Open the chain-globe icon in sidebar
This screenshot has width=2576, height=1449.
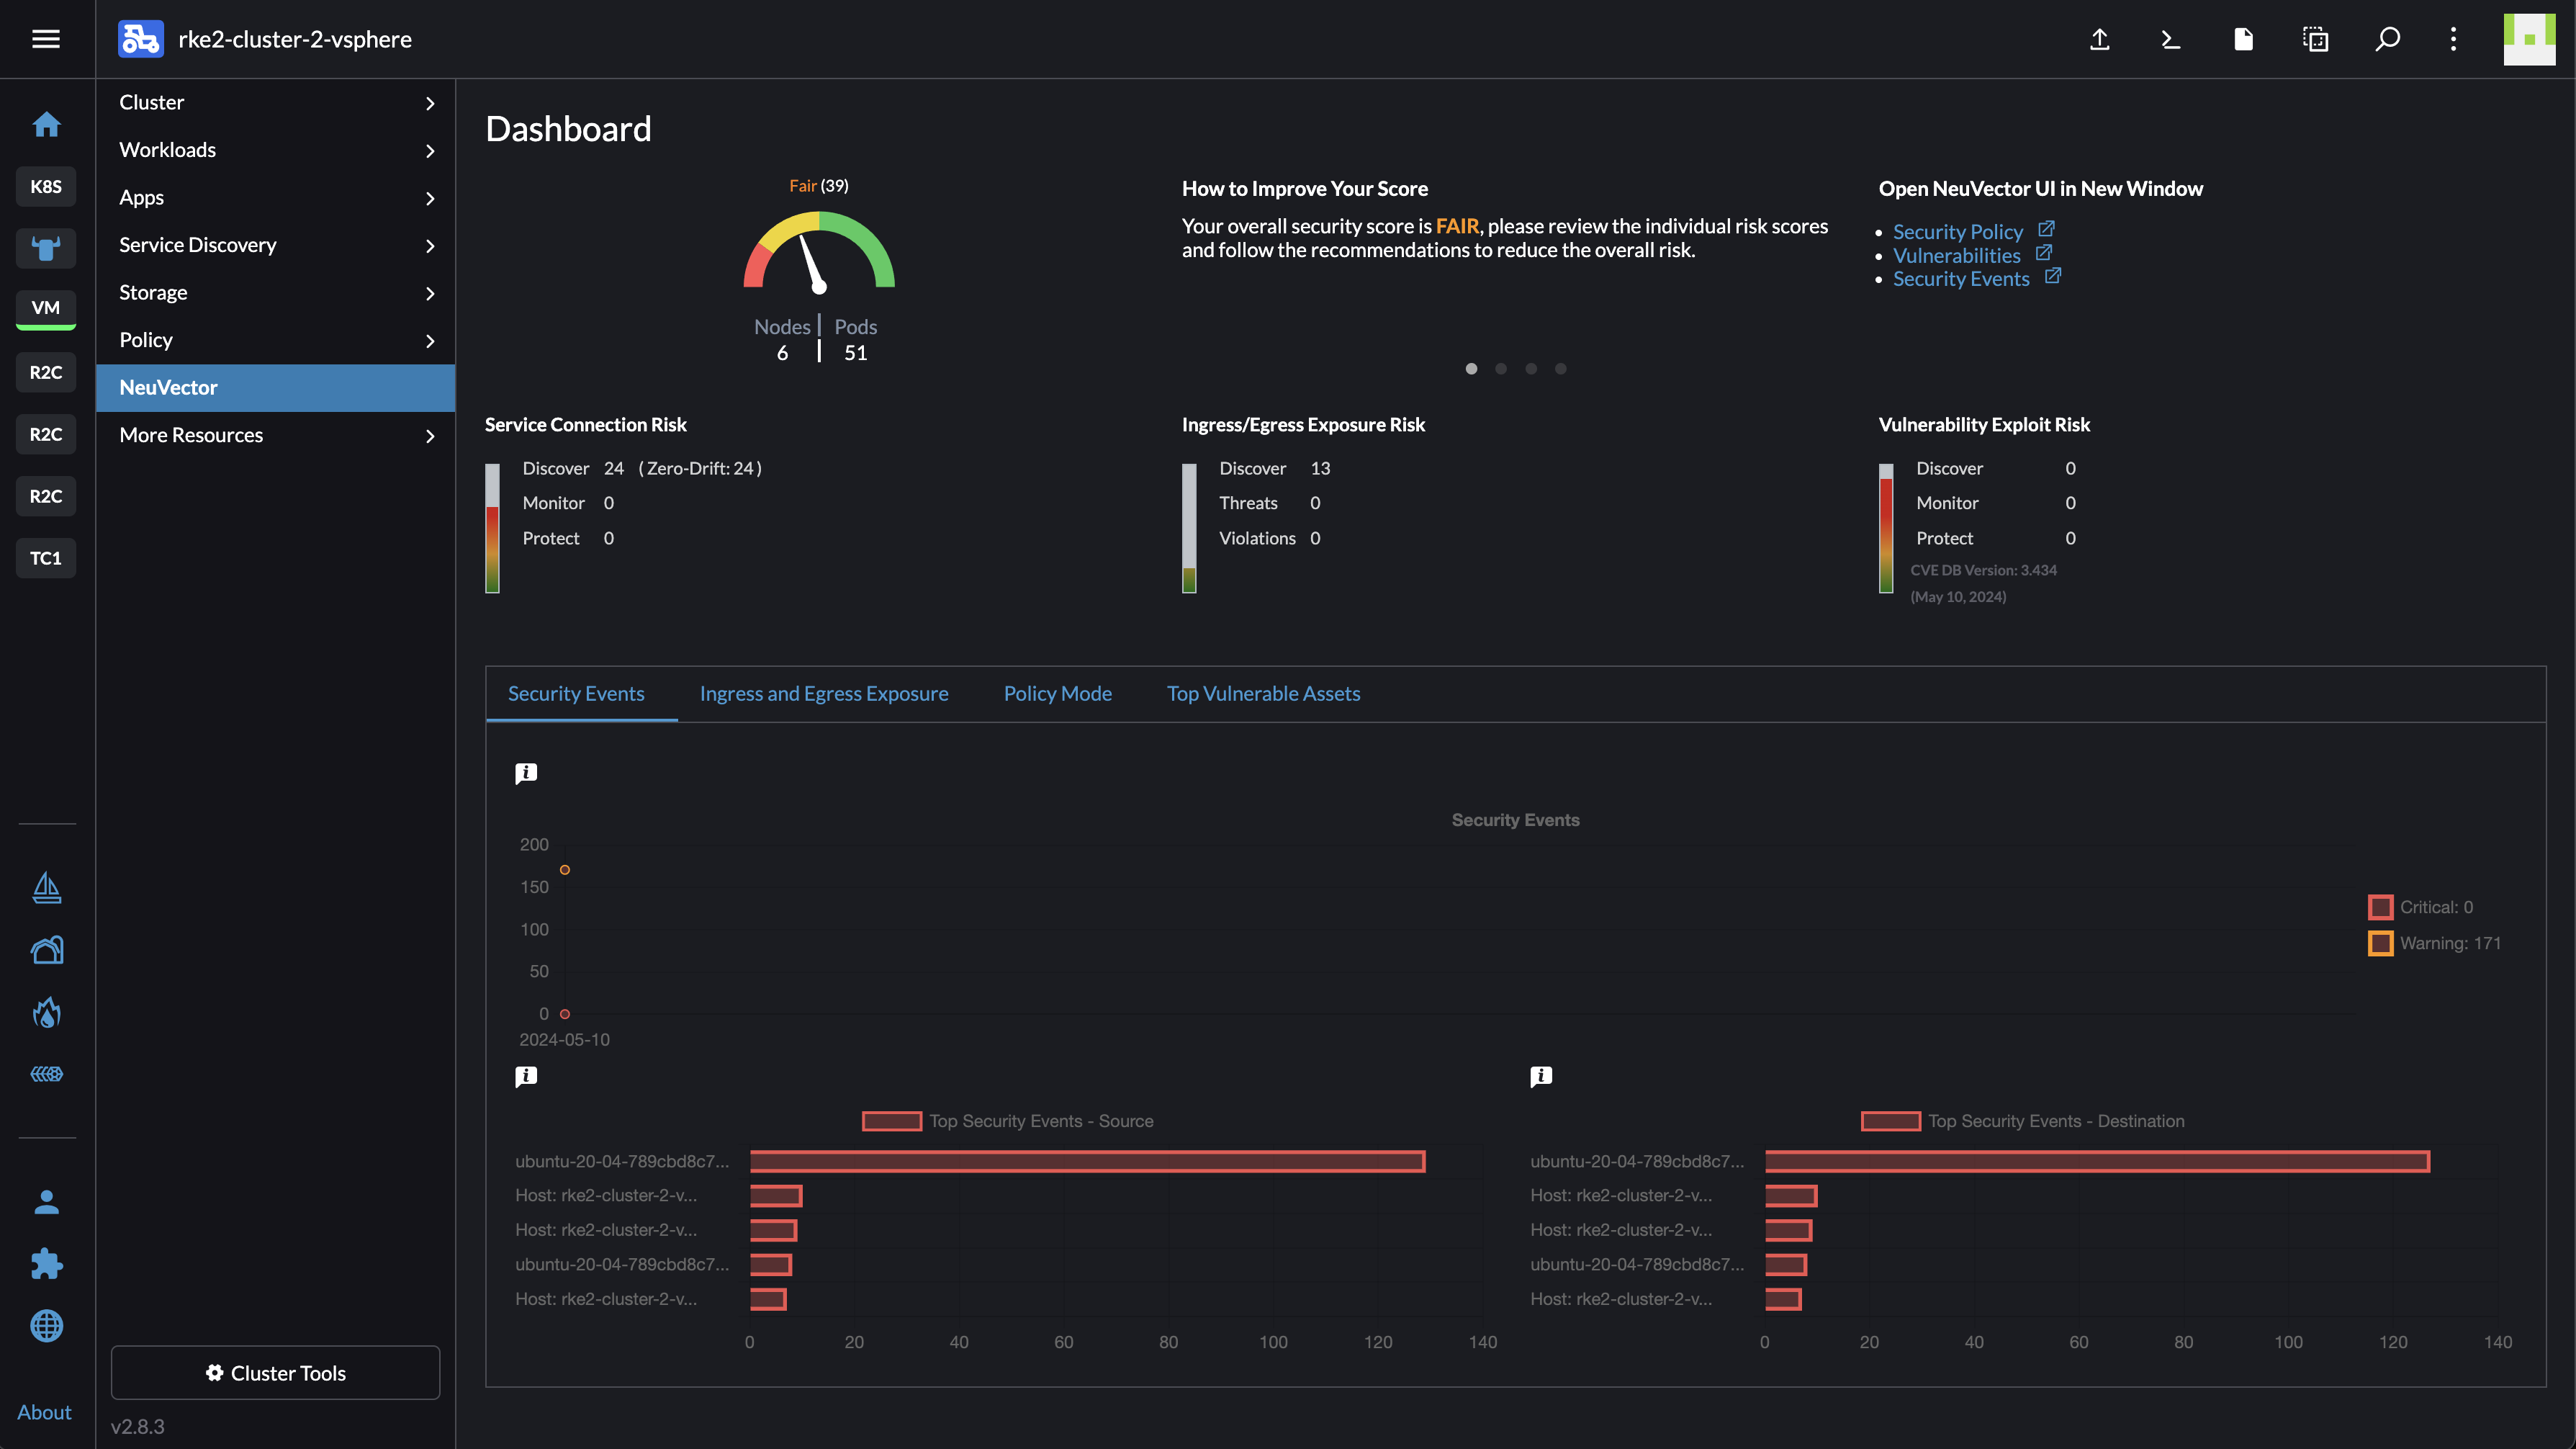tap(46, 1074)
